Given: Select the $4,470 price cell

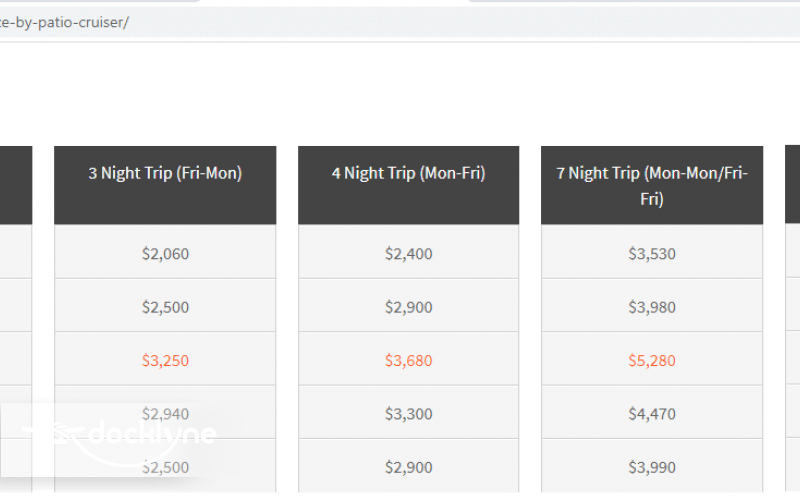Looking at the screenshot, I should [x=652, y=414].
